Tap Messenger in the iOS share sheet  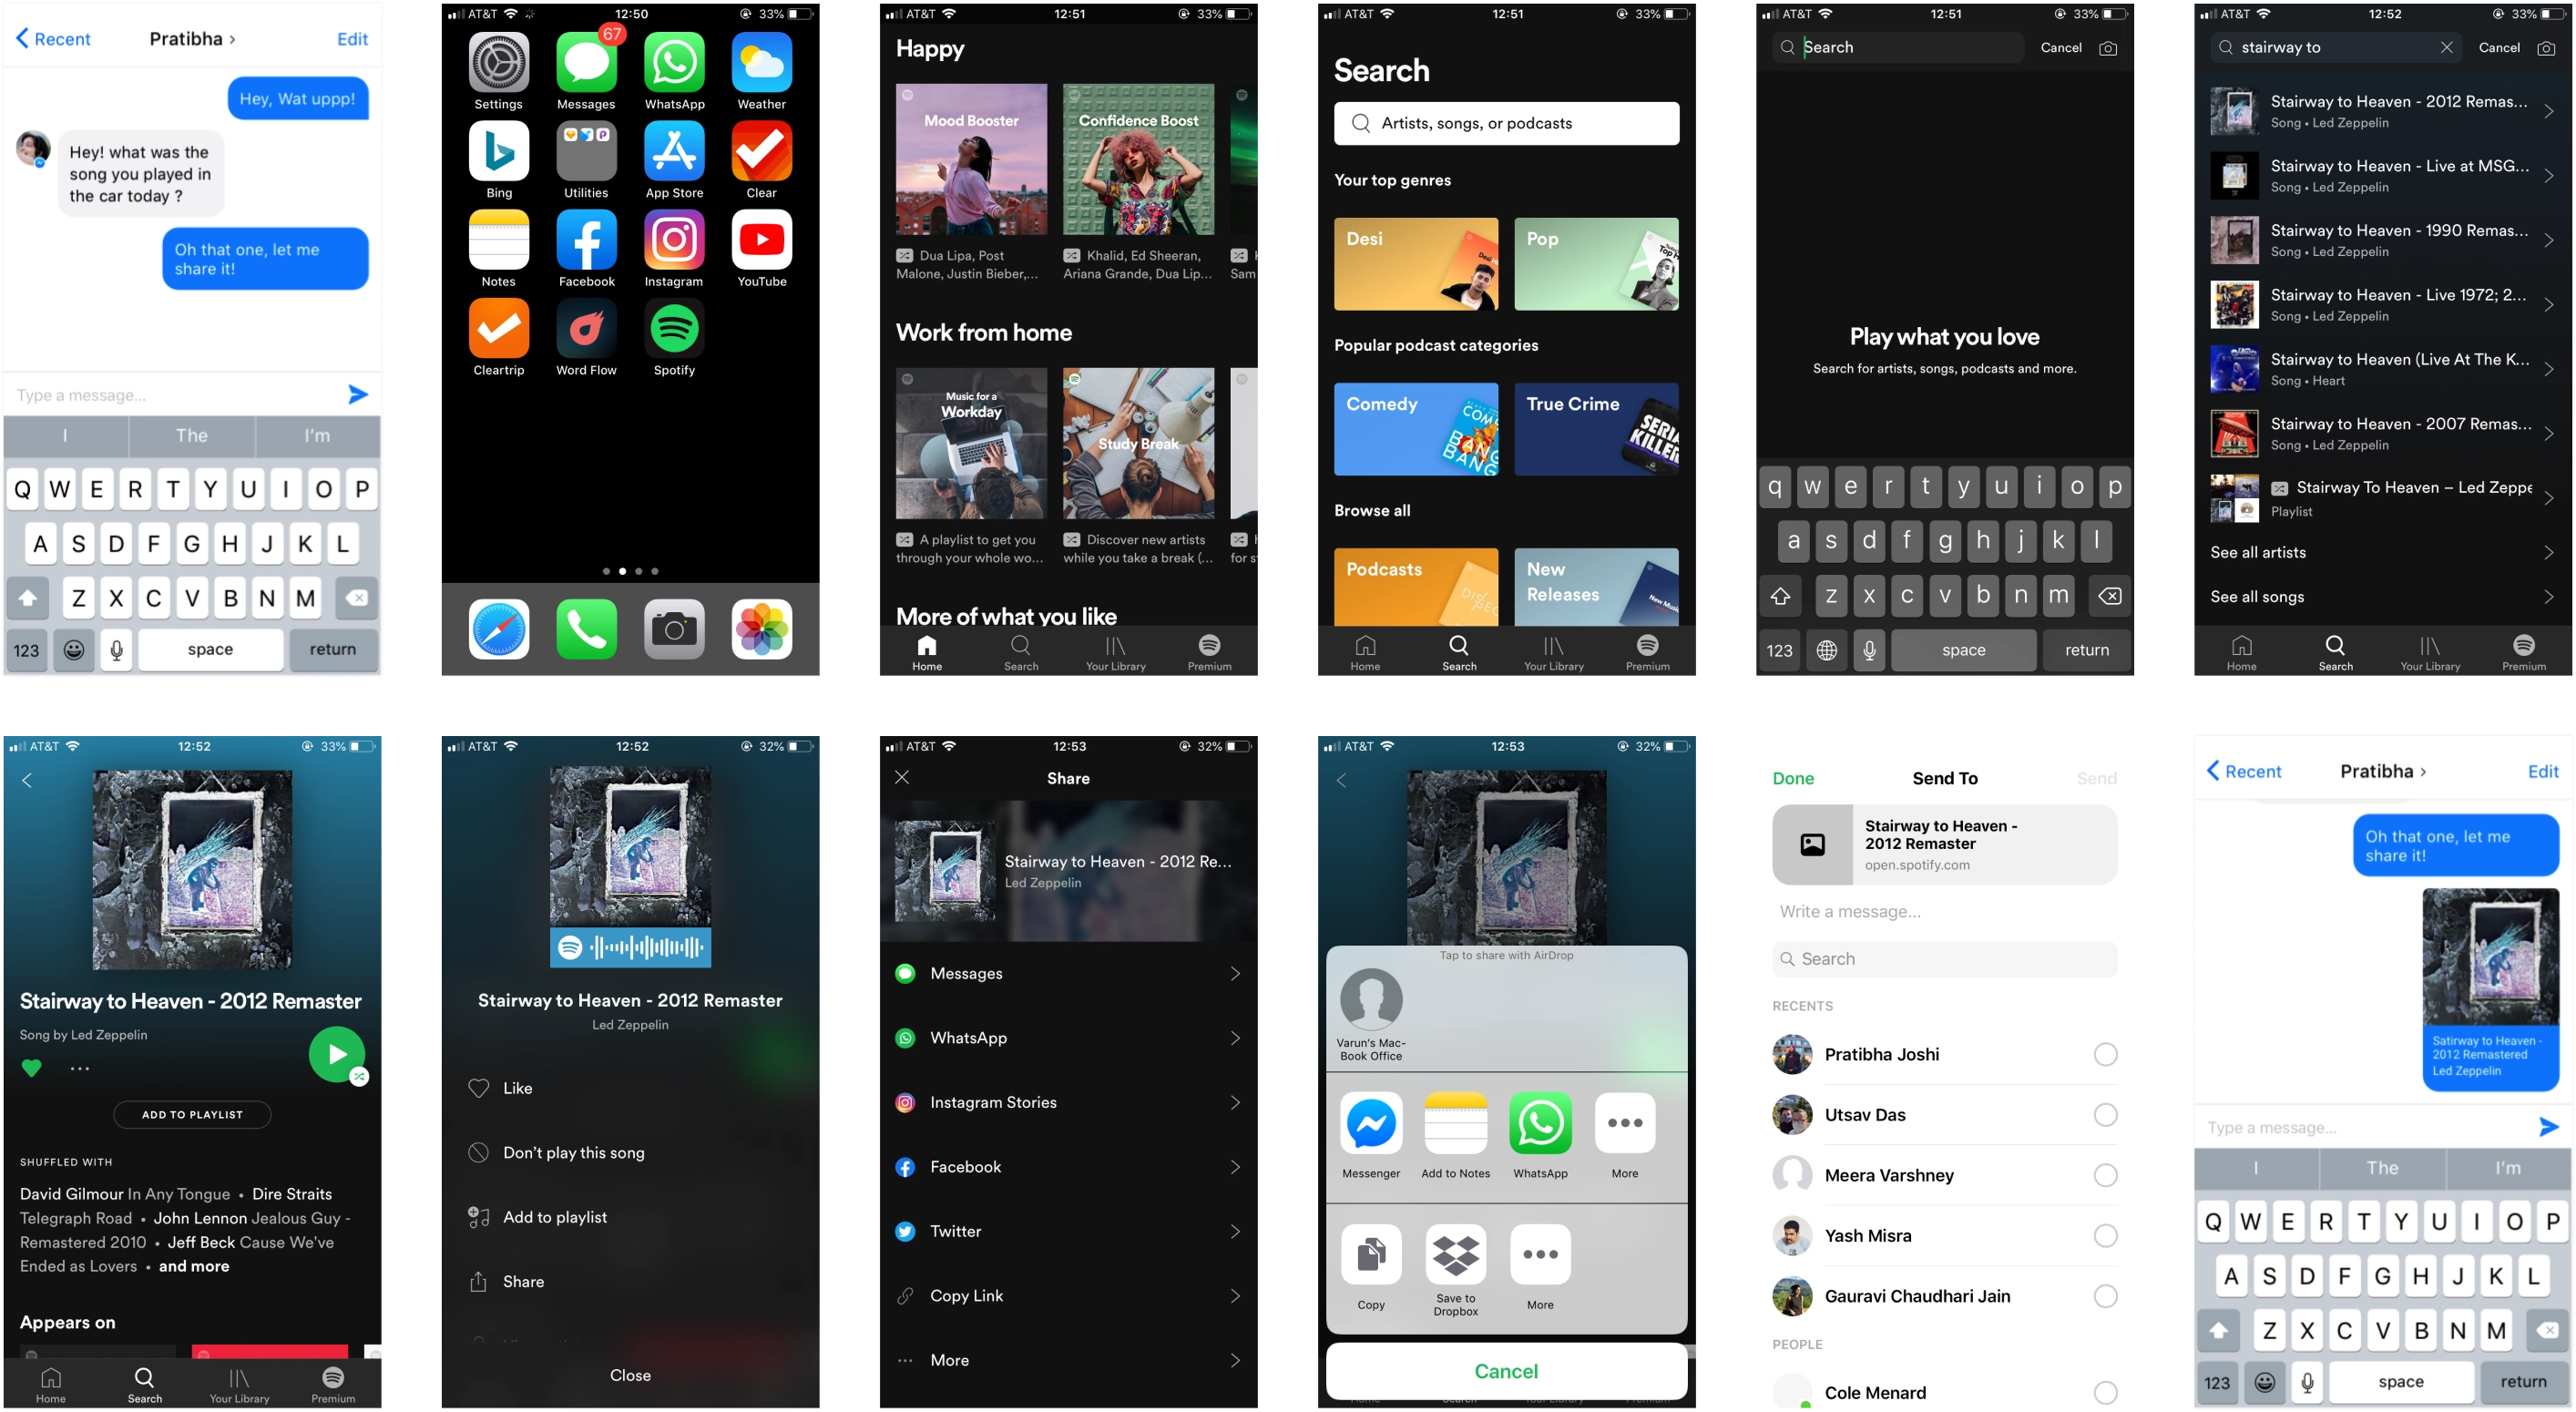click(x=1371, y=1123)
